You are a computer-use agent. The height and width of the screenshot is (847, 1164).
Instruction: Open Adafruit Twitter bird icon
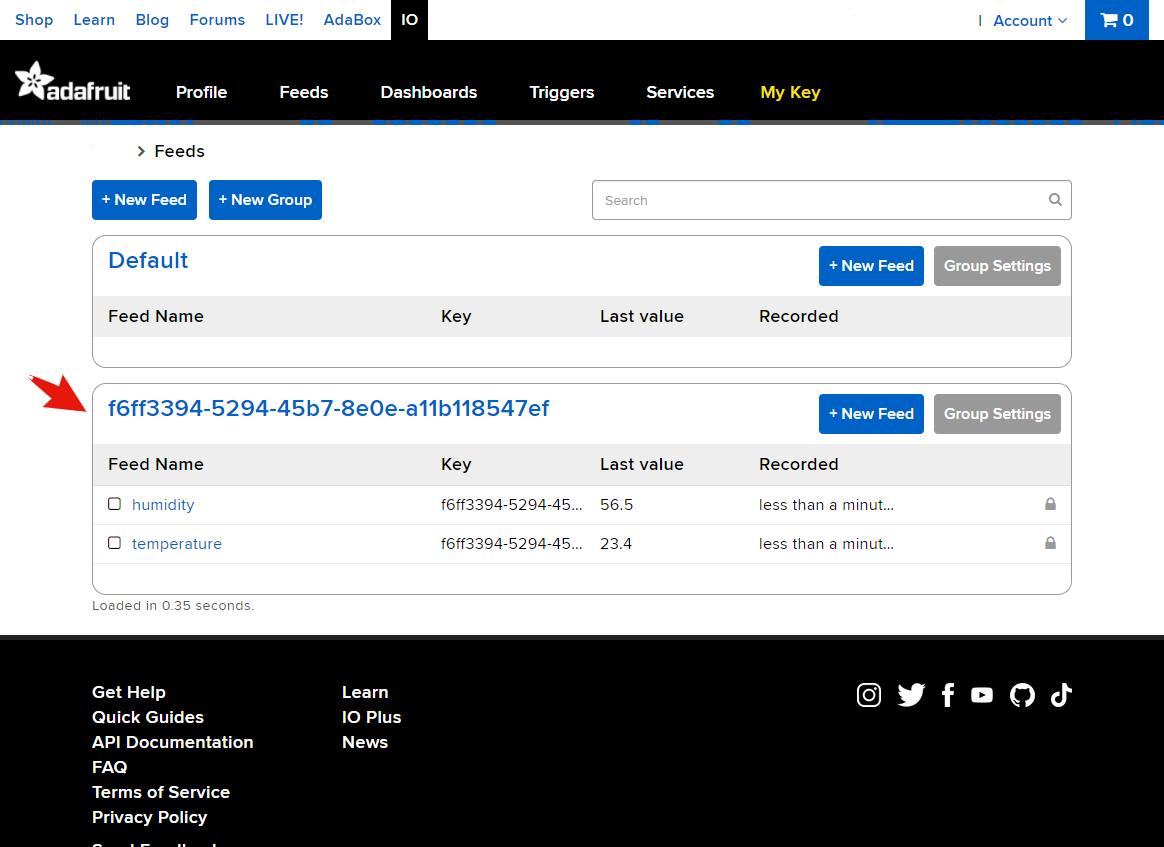tap(911, 695)
